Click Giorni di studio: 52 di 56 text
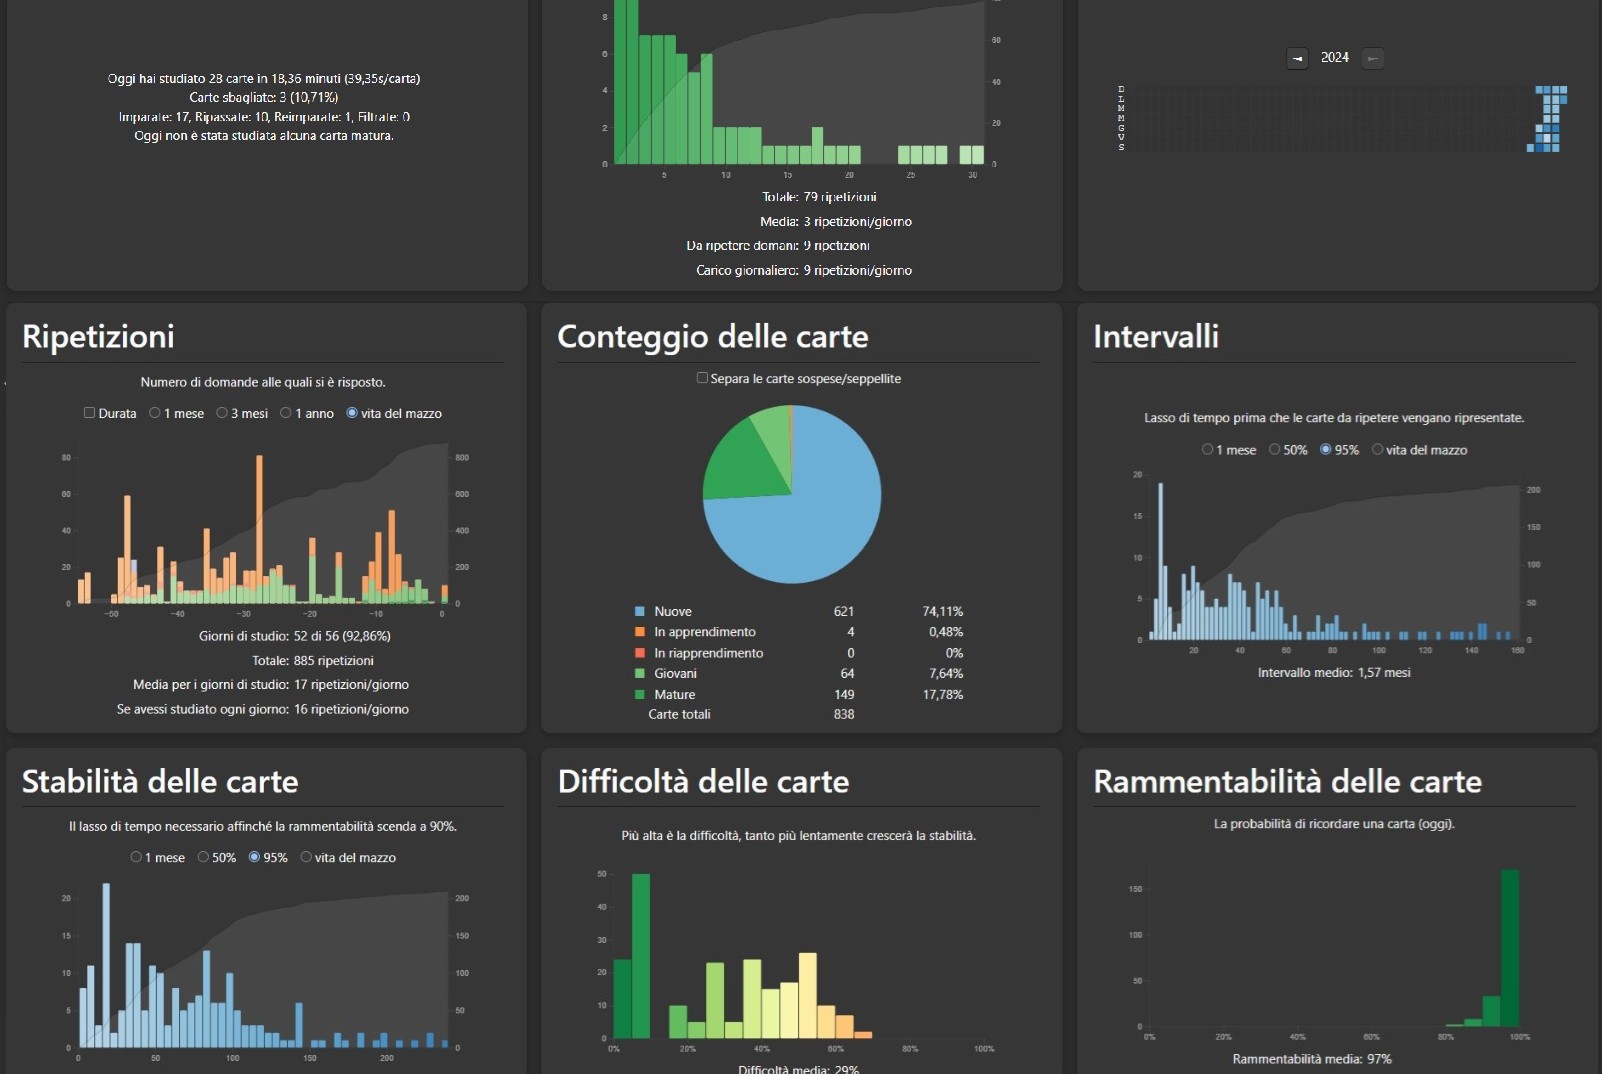This screenshot has width=1602, height=1074. tap(295, 636)
